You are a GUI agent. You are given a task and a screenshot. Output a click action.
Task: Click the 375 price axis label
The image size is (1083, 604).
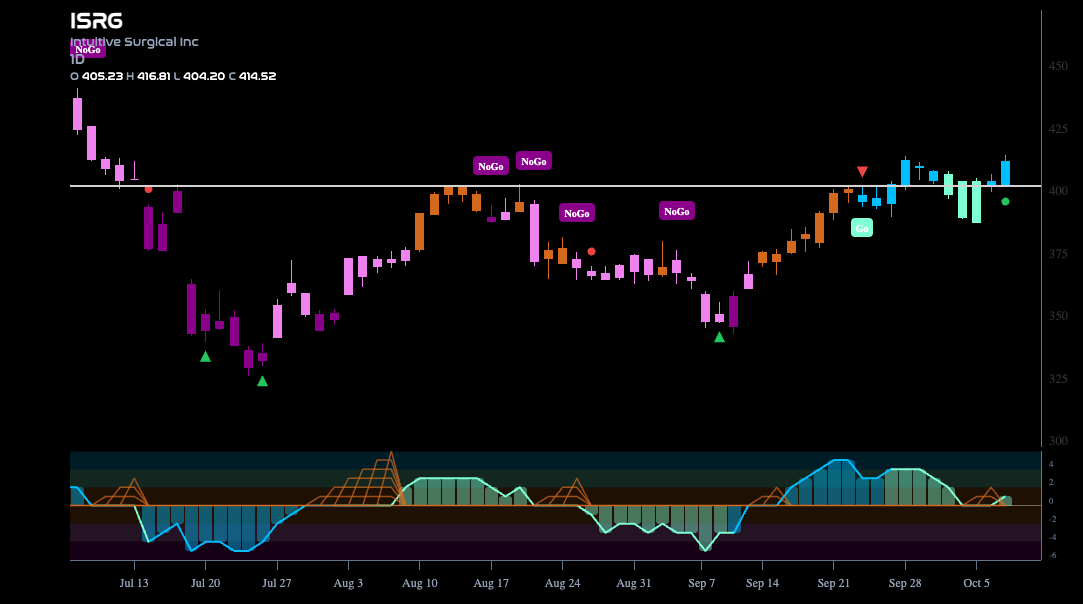coord(1058,254)
